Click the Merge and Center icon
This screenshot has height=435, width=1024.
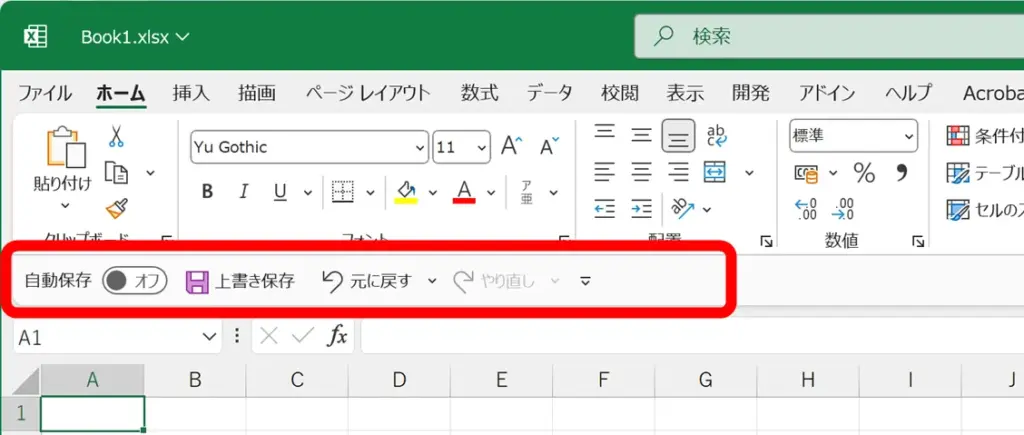715,172
